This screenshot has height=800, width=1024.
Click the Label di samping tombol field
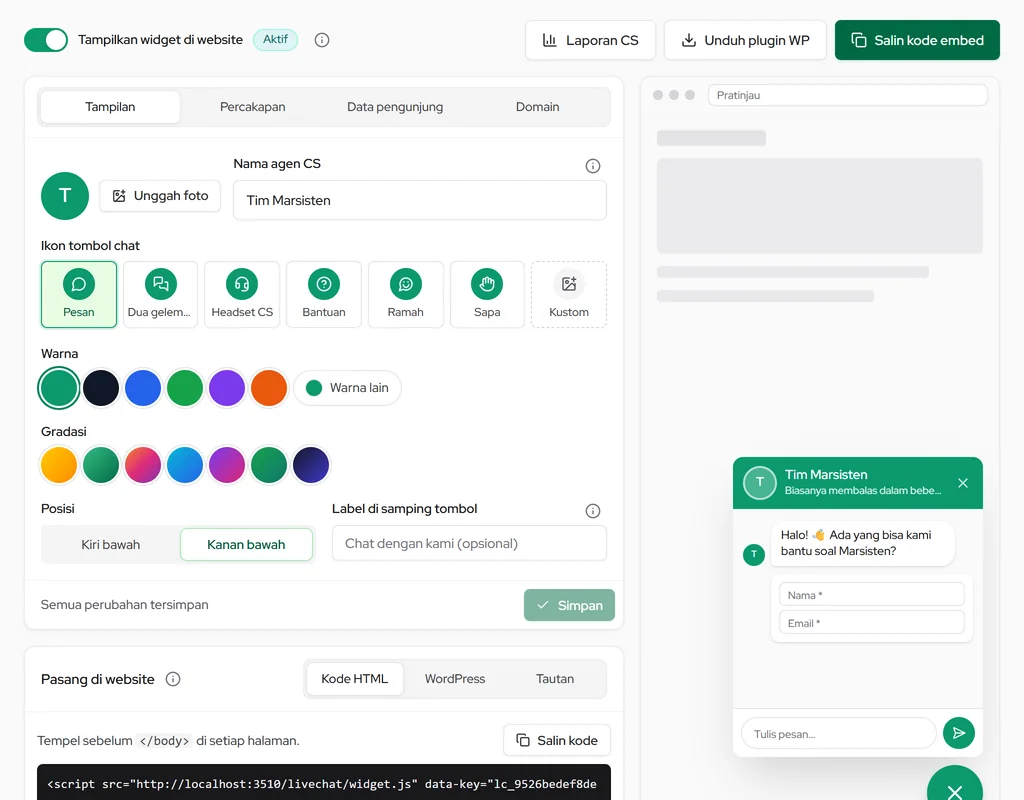[x=469, y=543]
